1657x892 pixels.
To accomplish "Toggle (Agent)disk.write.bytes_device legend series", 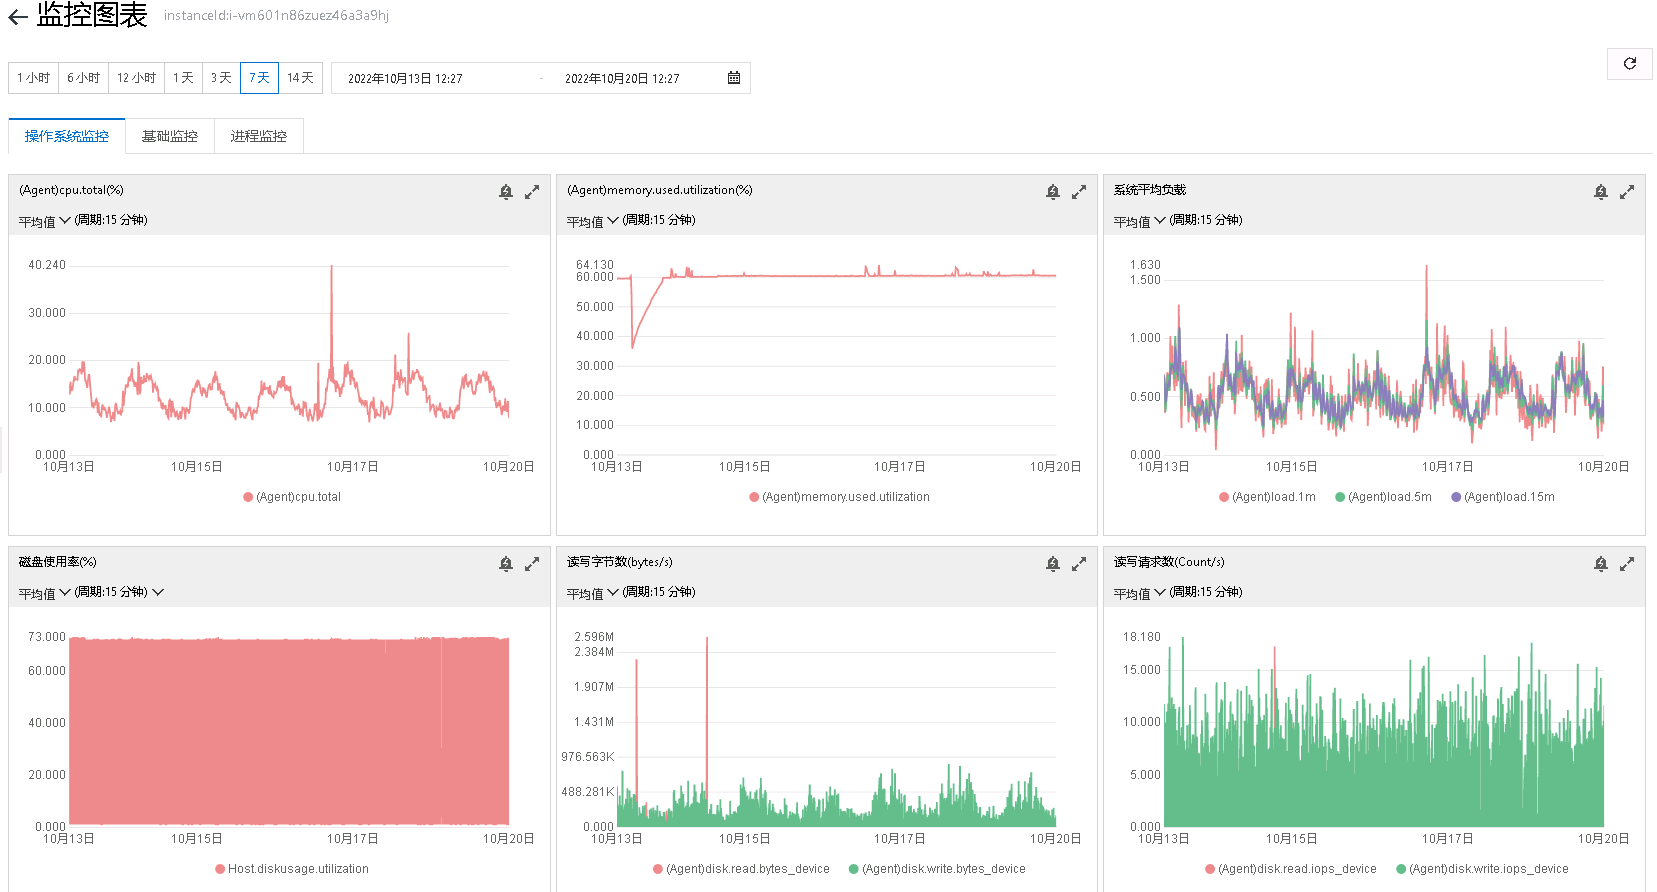I will click(937, 869).
